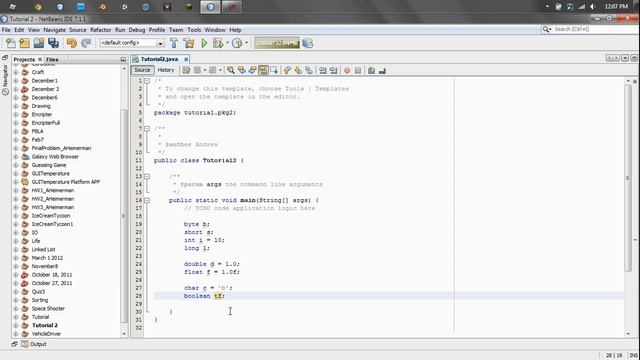Click the Find Selection magnifier icon
Image resolution: width=640 pixels, height=360 pixels.
click(x=231, y=70)
